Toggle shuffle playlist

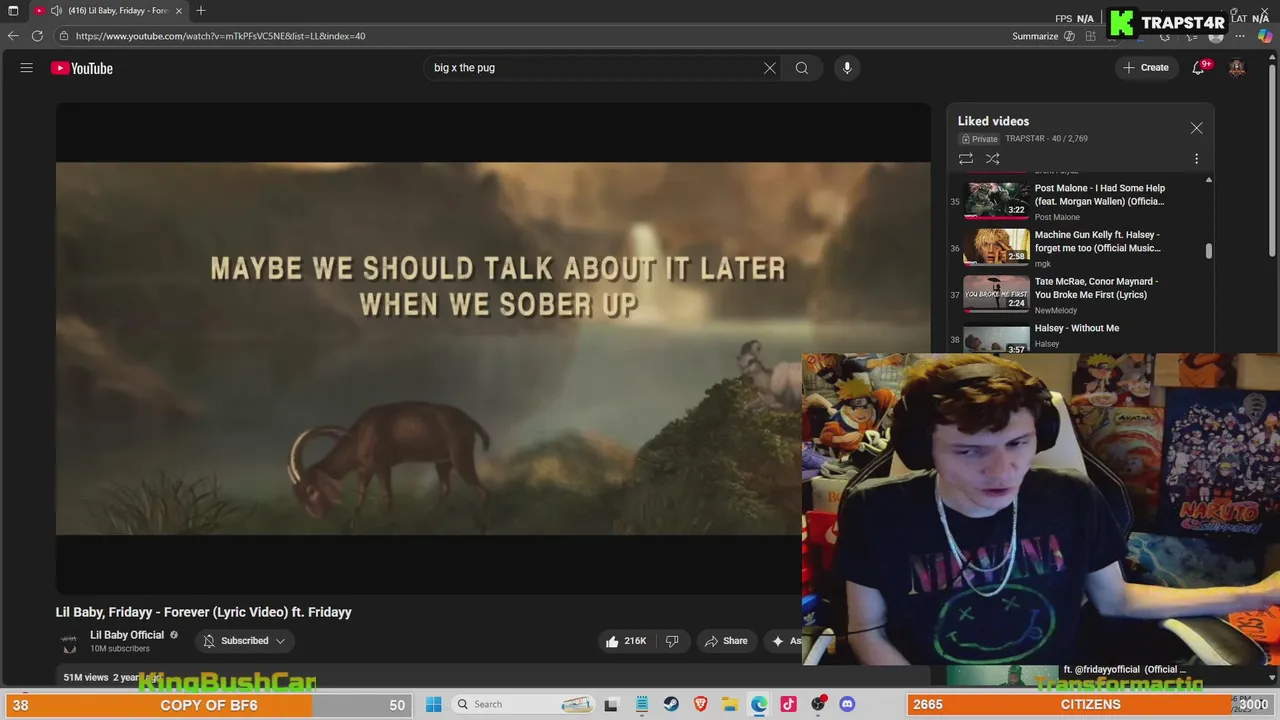[993, 159]
